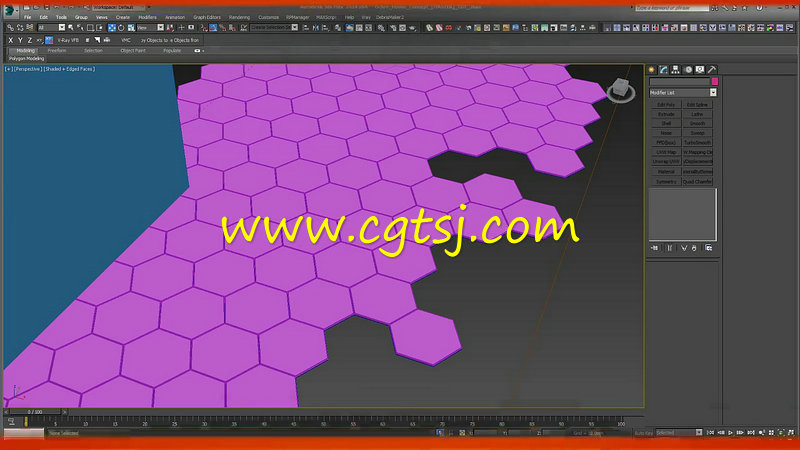
Task: Open the Rendering menu
Action: [x=239, y=17]
